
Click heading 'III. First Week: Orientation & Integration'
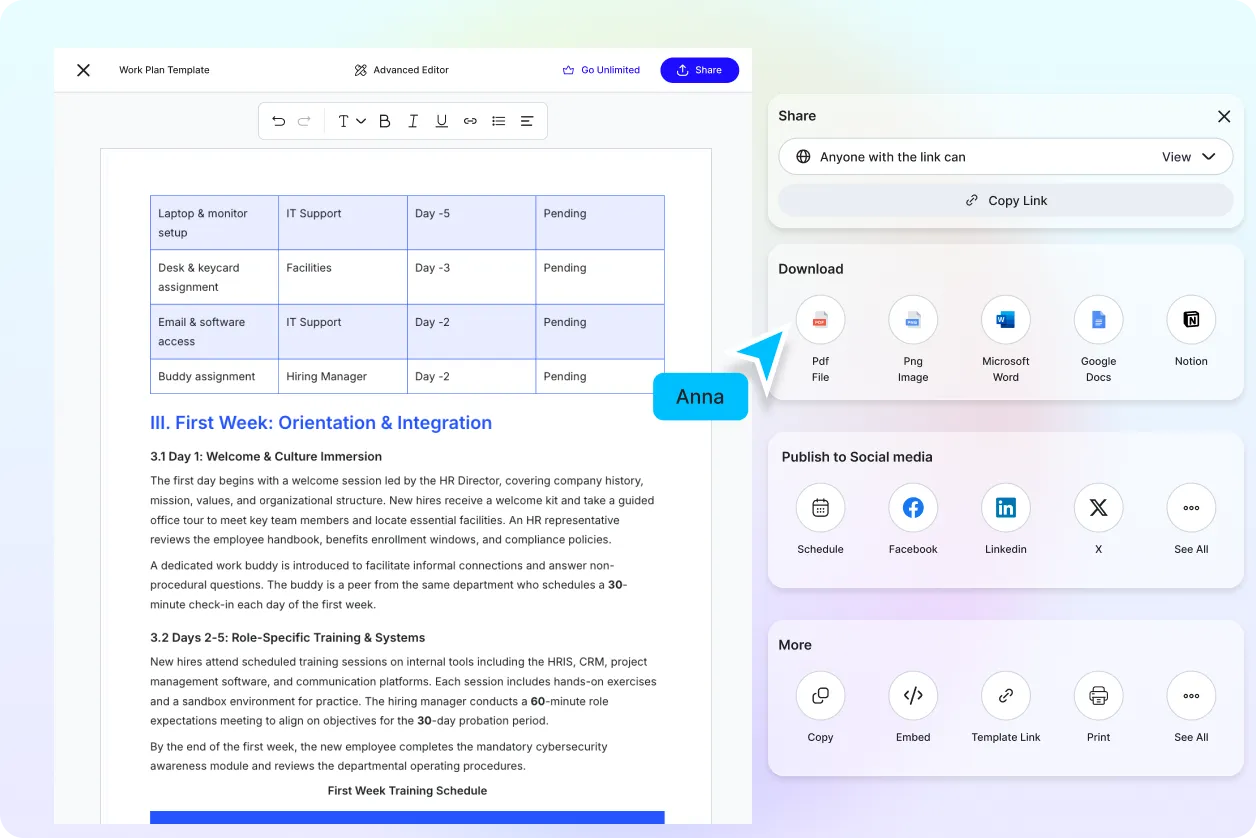pyautogui.click(x=321, y=423)
